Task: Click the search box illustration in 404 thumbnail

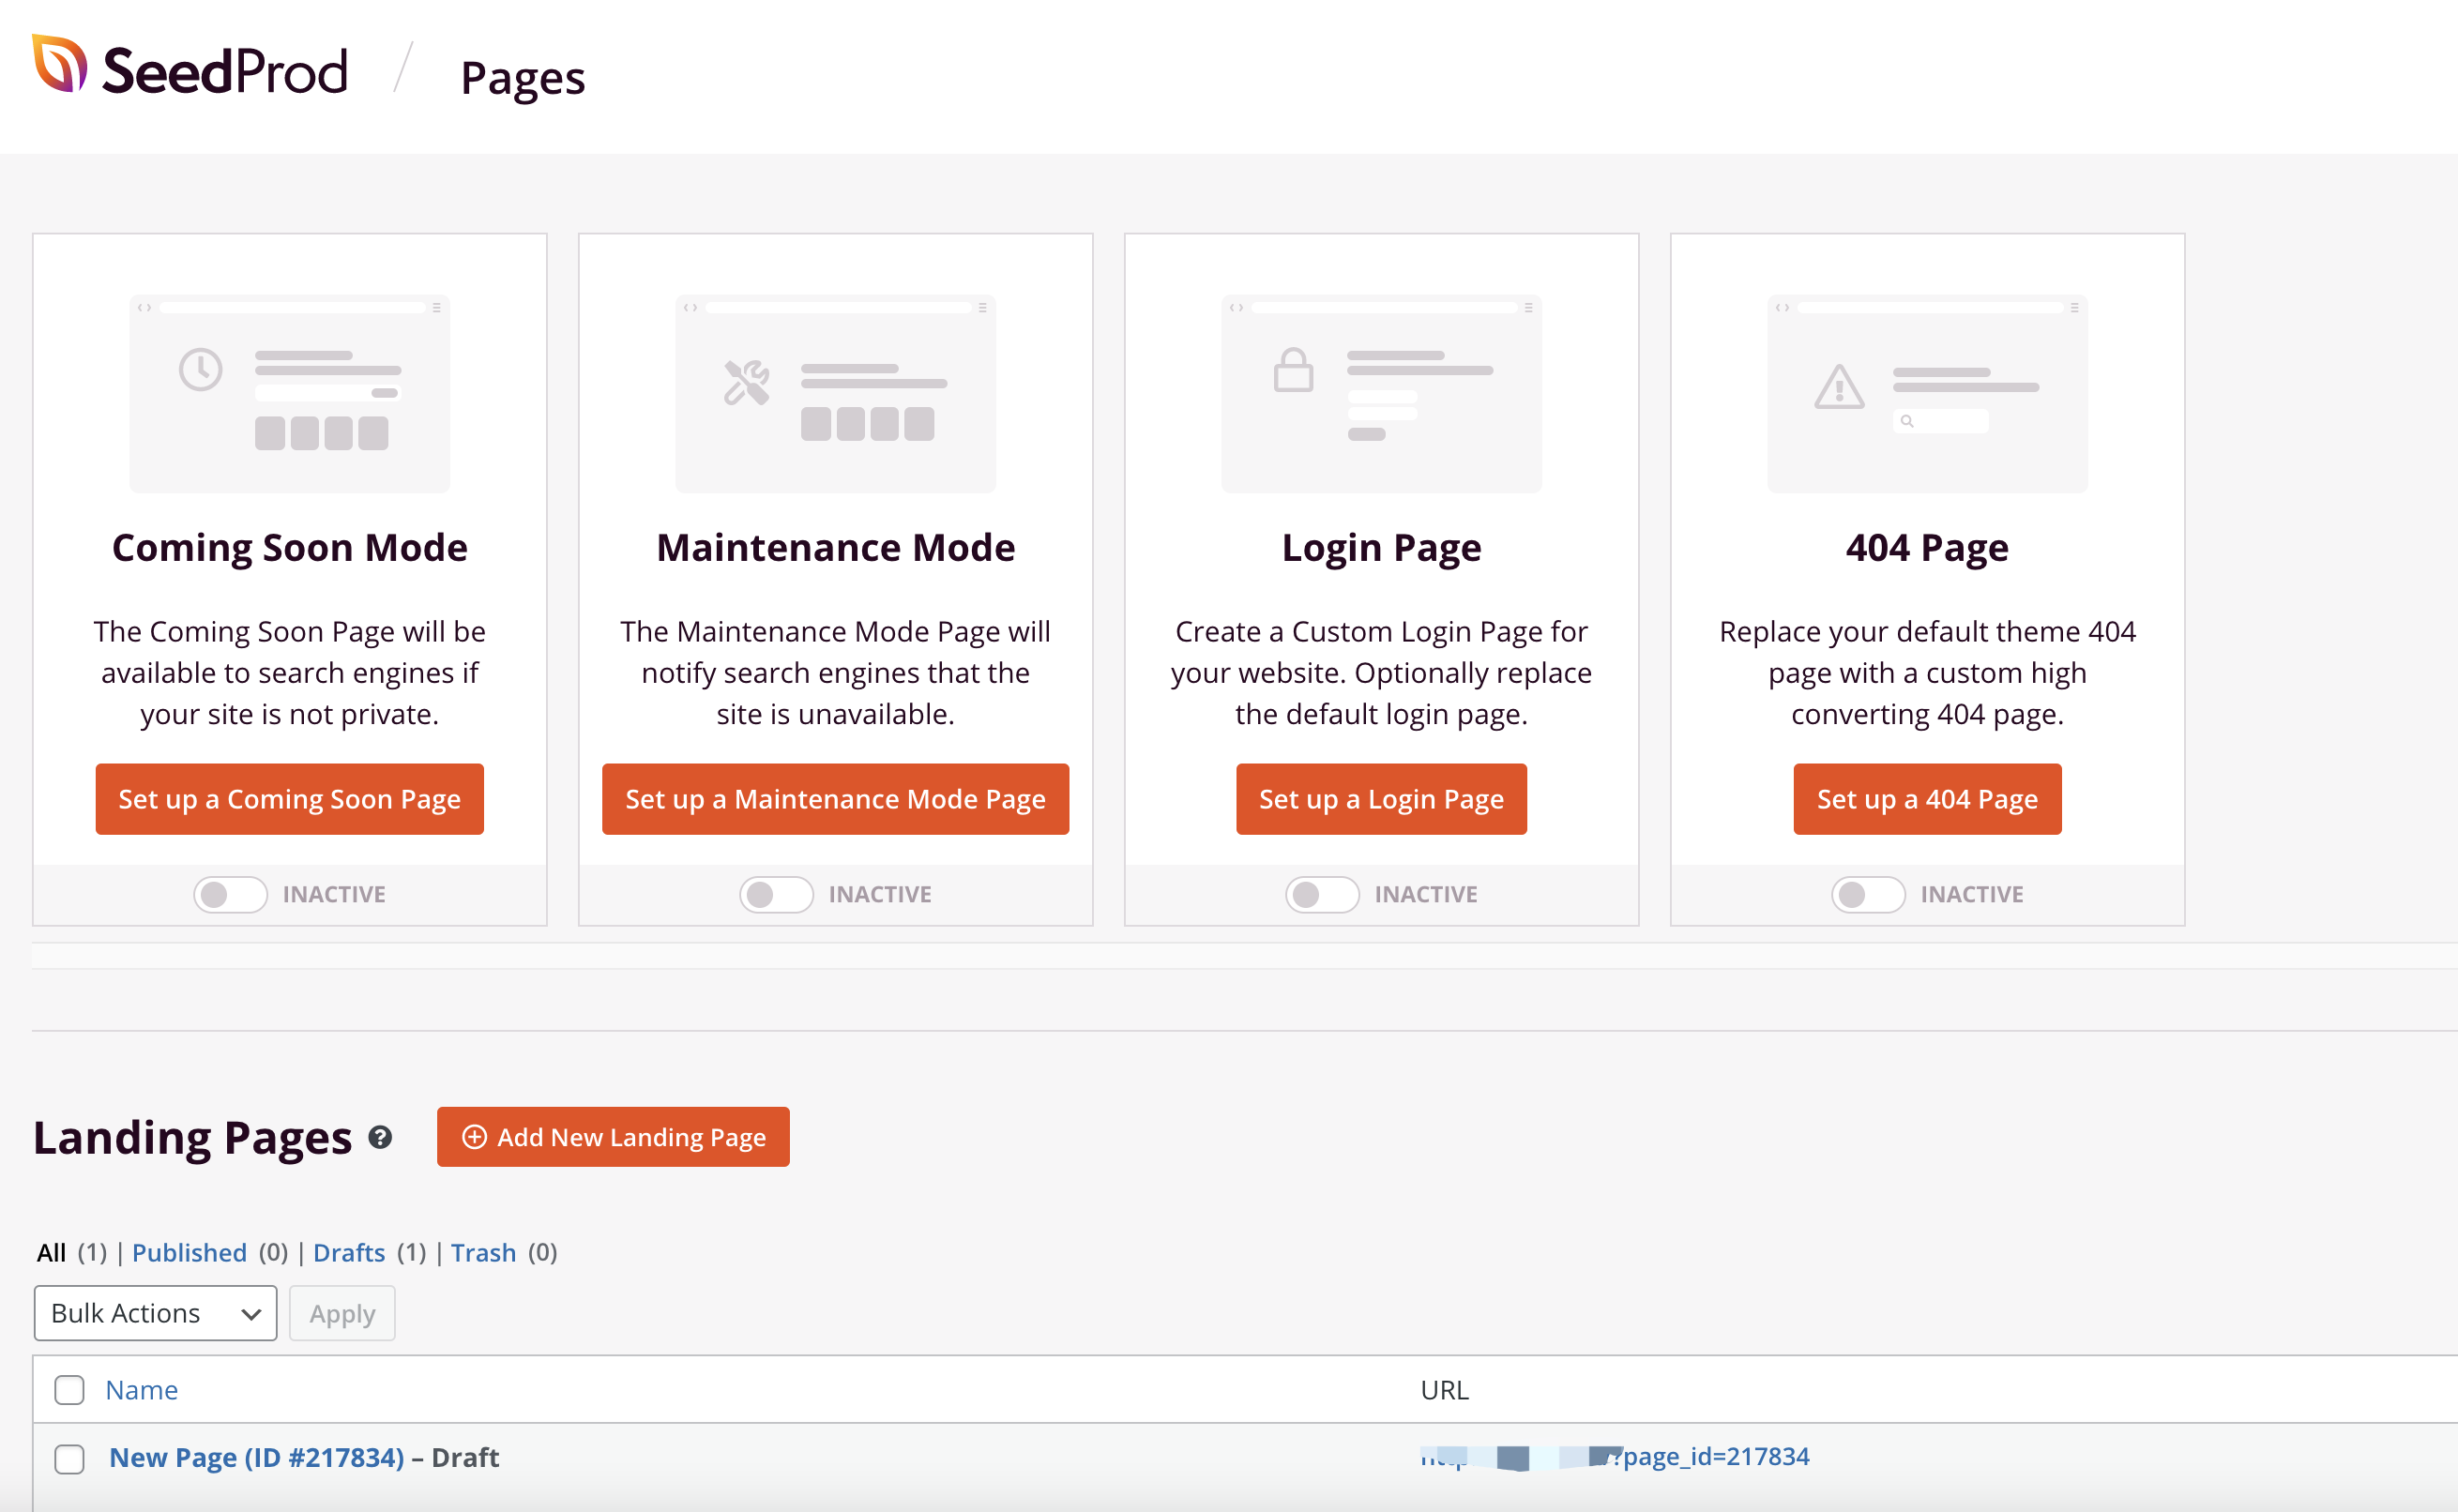Action: (x=1940, y=421)
